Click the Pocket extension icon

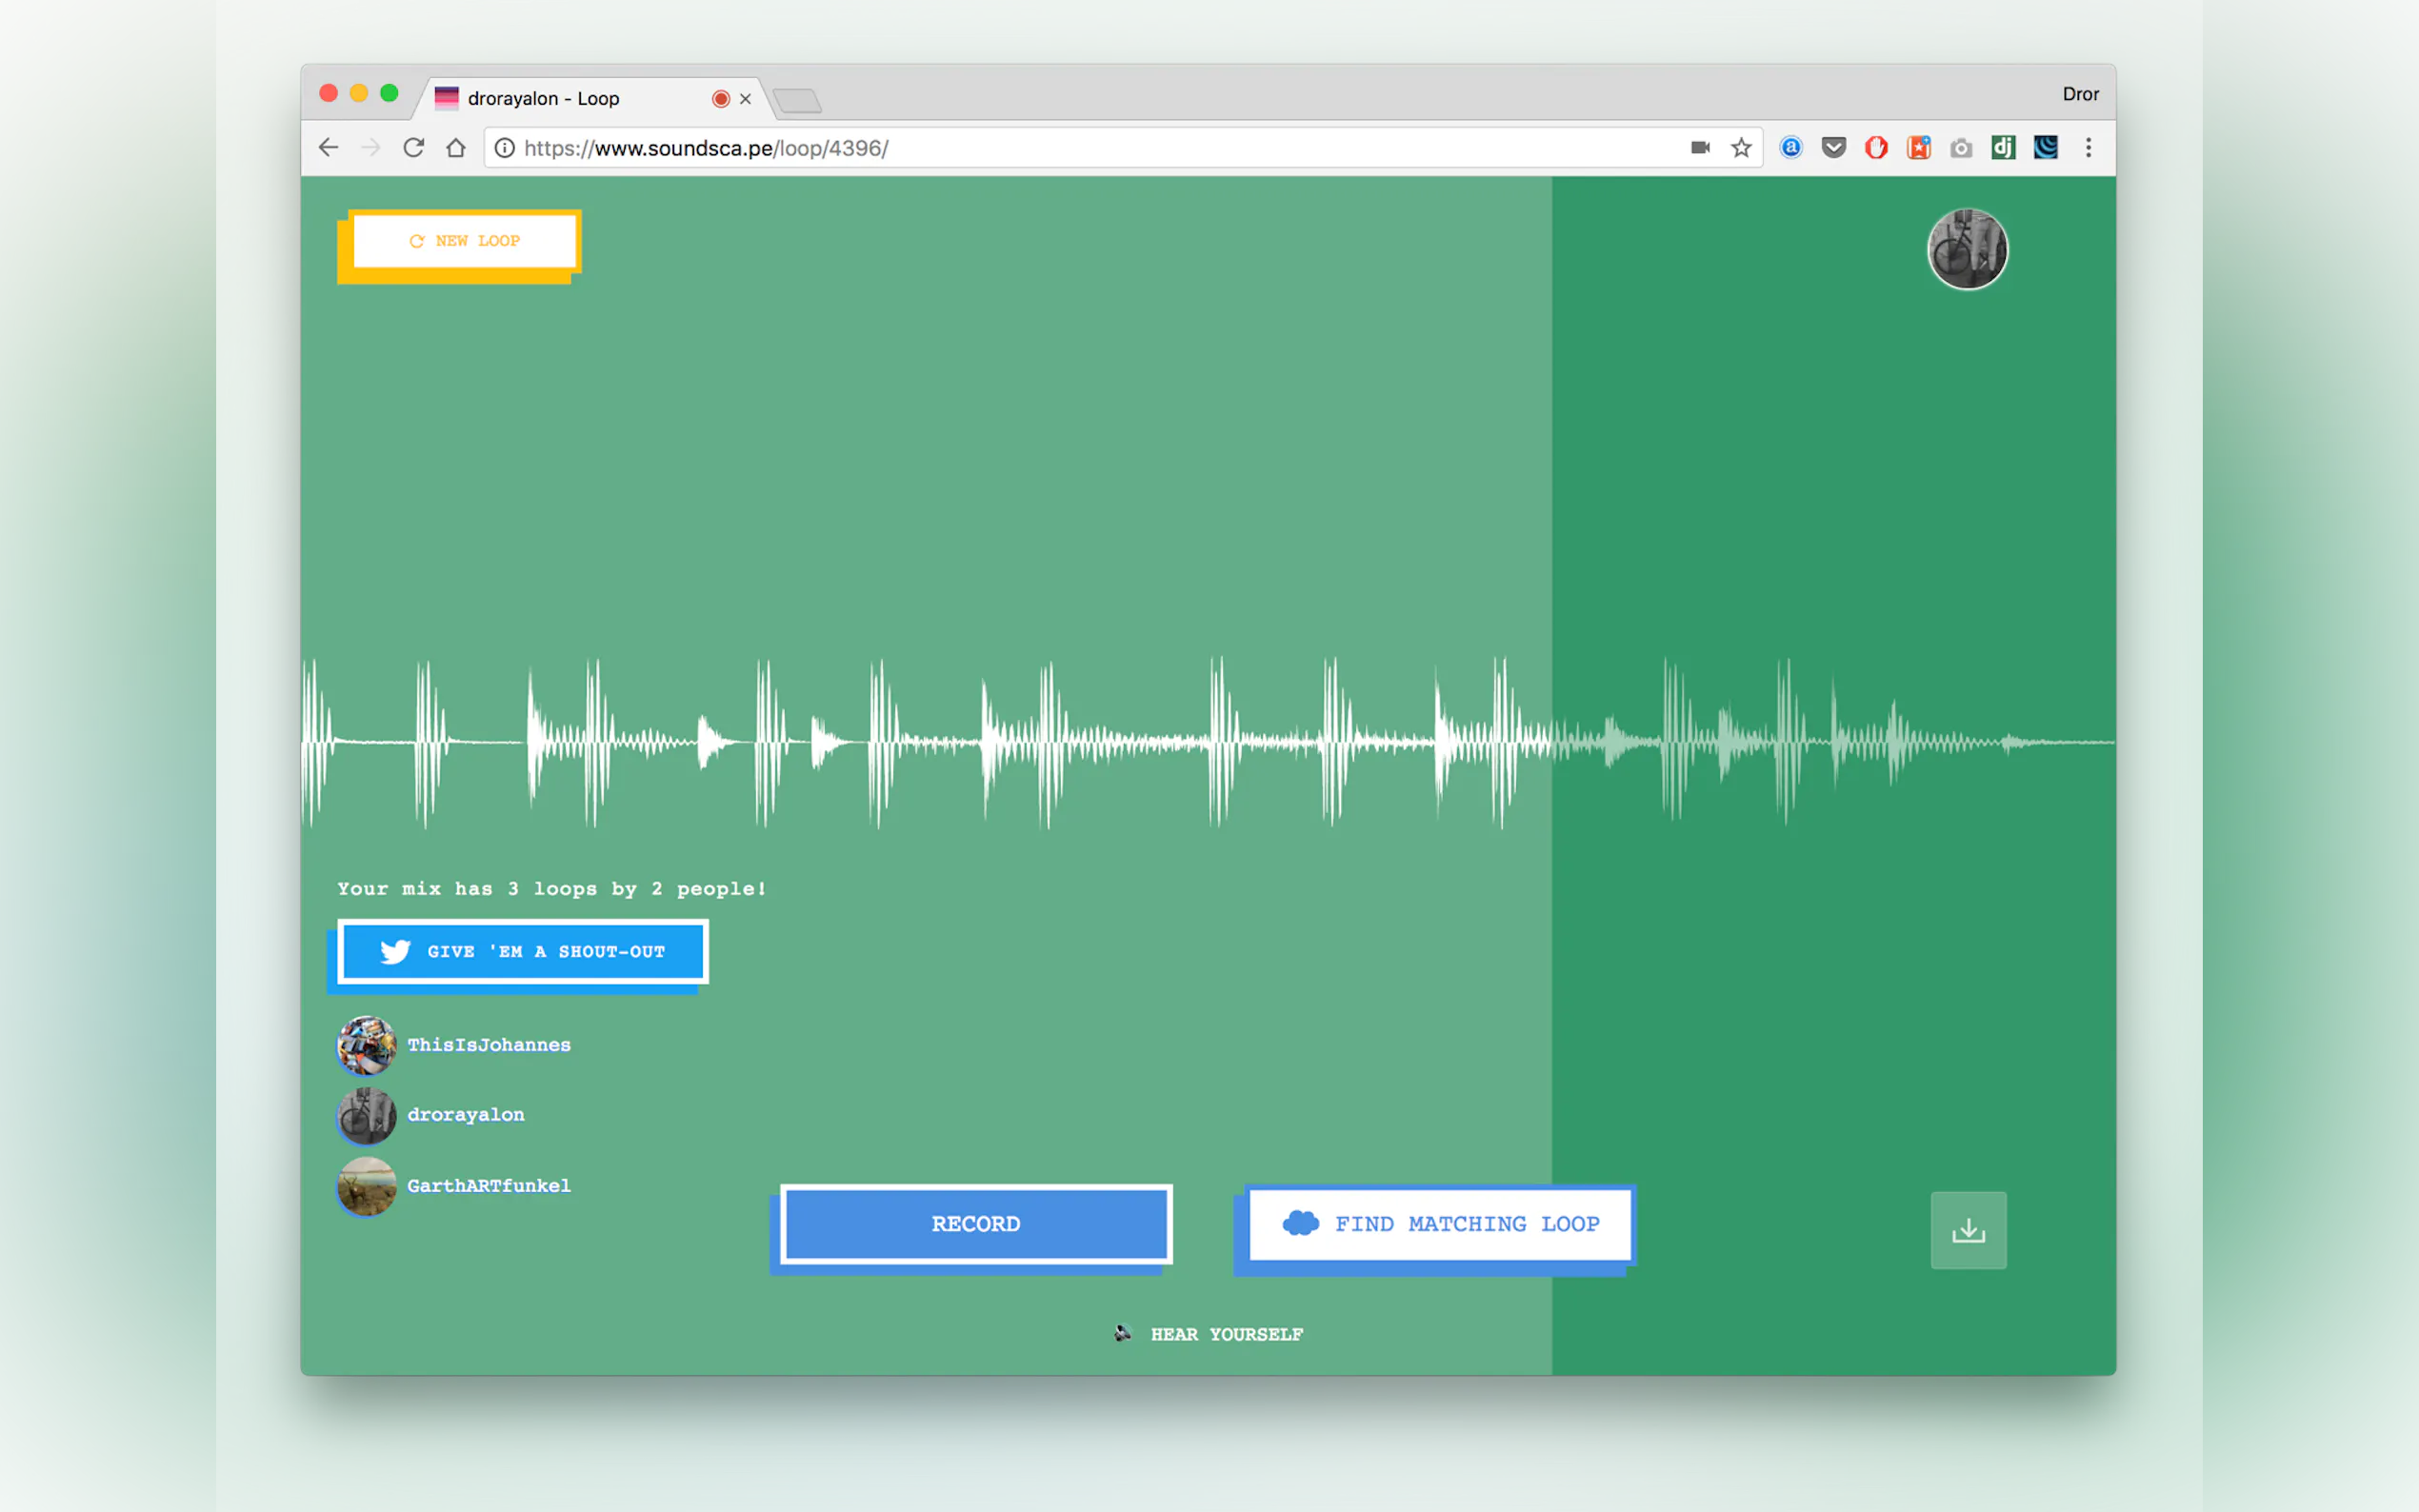[1833, 148]
